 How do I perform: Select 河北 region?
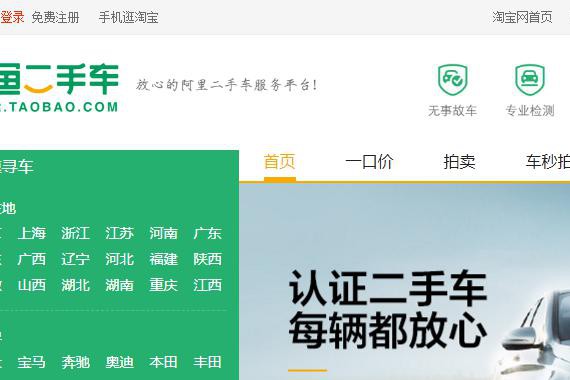(x=120, y=259)
